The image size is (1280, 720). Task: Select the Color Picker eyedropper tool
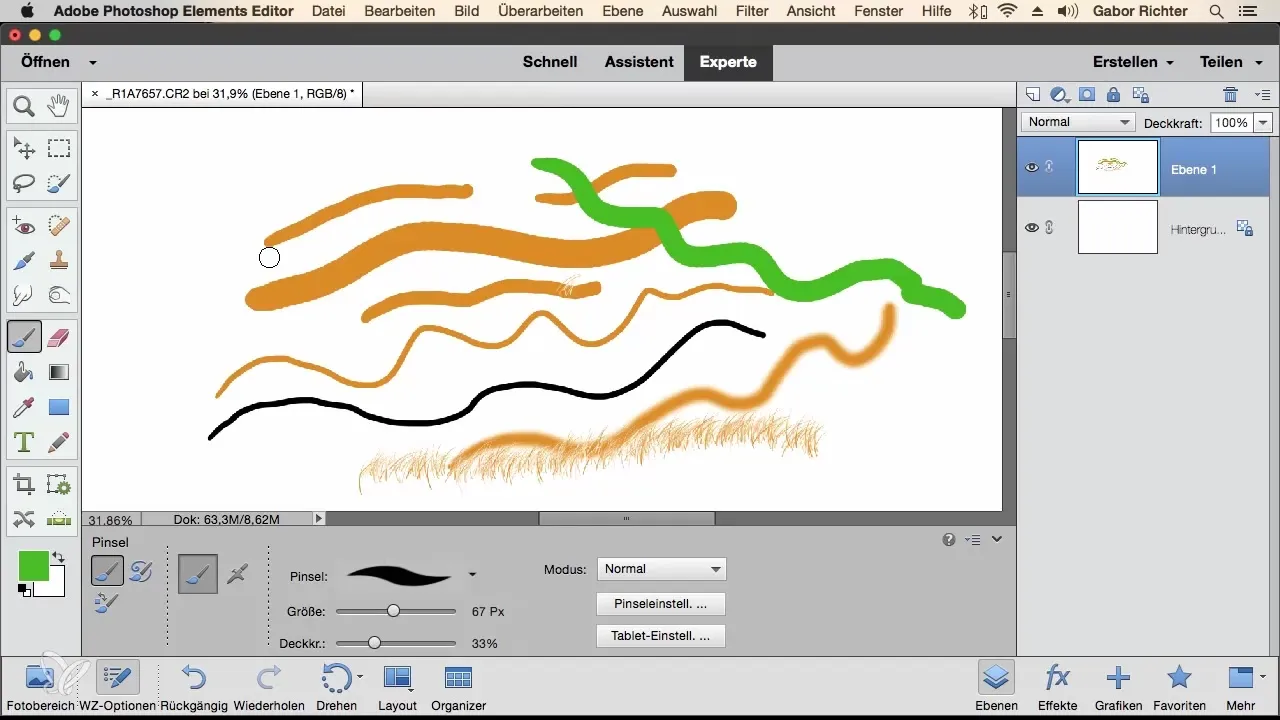point(24,407)
